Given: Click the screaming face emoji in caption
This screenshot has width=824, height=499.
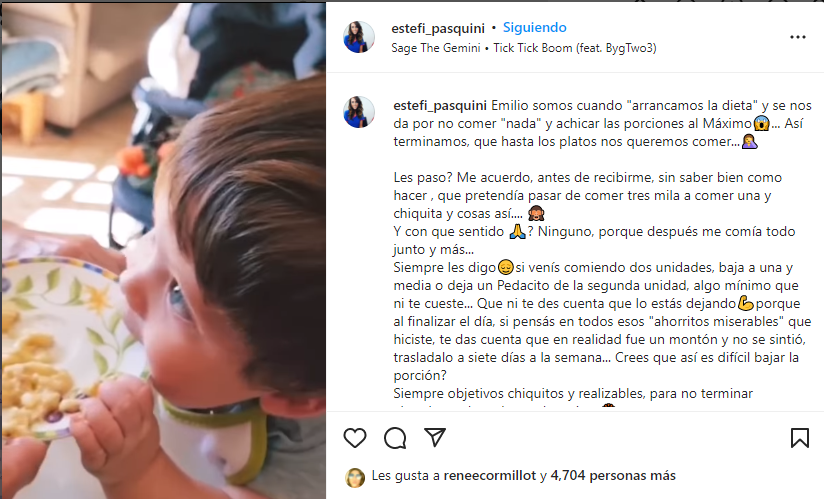Looking at the screenshot, I should pos(761,123).
